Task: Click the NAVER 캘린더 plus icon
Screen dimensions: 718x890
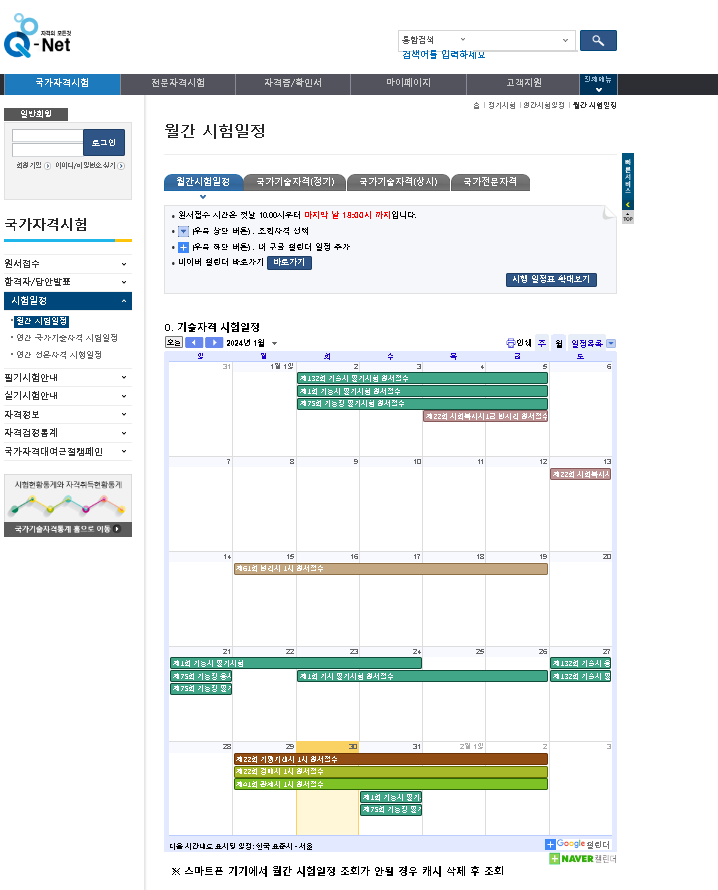Action: pos(554,859)
